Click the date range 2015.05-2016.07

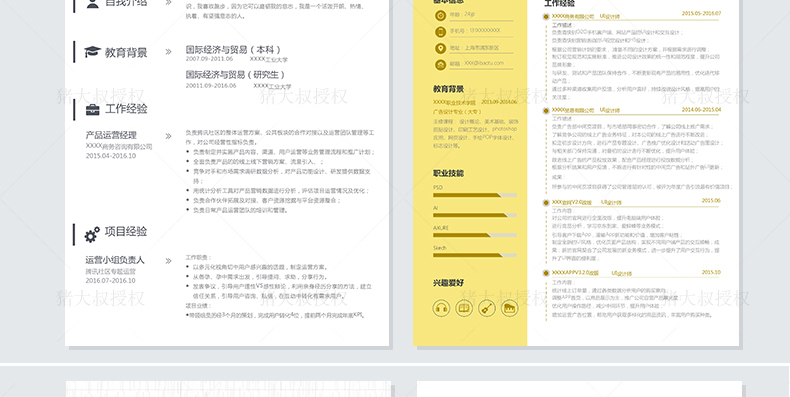pyautogui.click(x=701, y=14)
